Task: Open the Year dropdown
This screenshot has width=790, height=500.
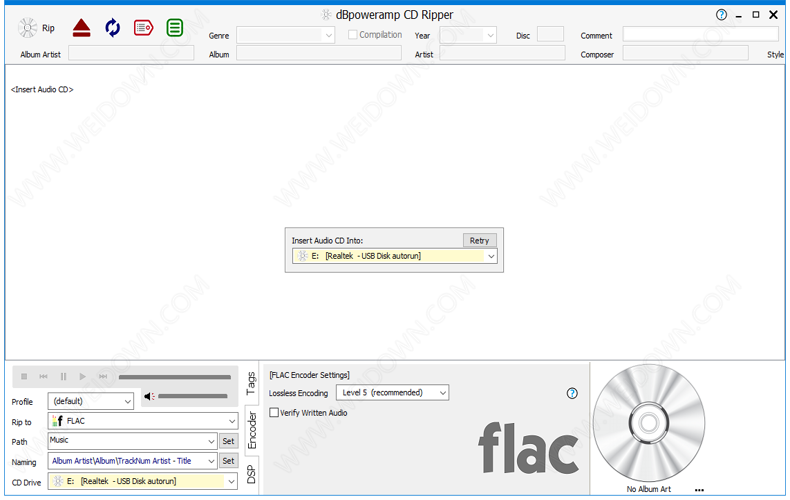Action: point(490,35)
